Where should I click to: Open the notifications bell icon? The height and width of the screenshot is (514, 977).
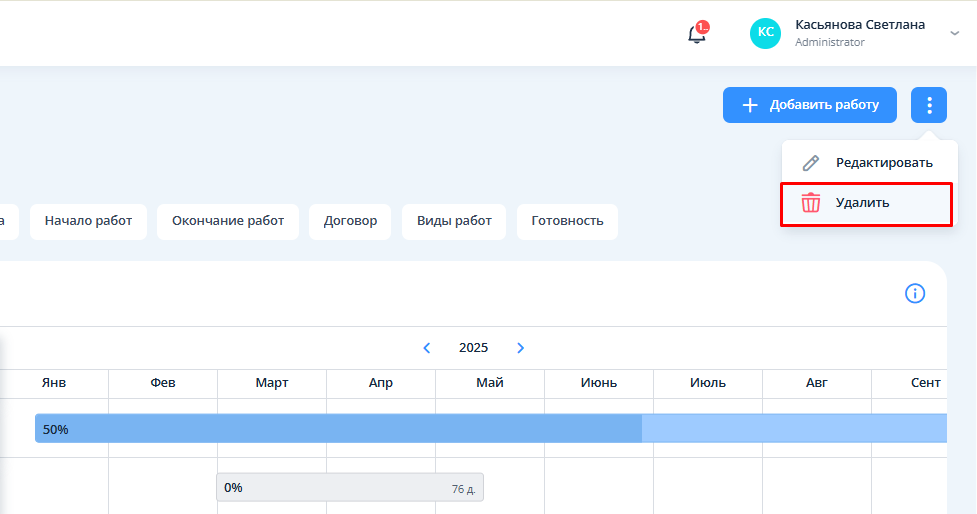(x=696, y=34)
